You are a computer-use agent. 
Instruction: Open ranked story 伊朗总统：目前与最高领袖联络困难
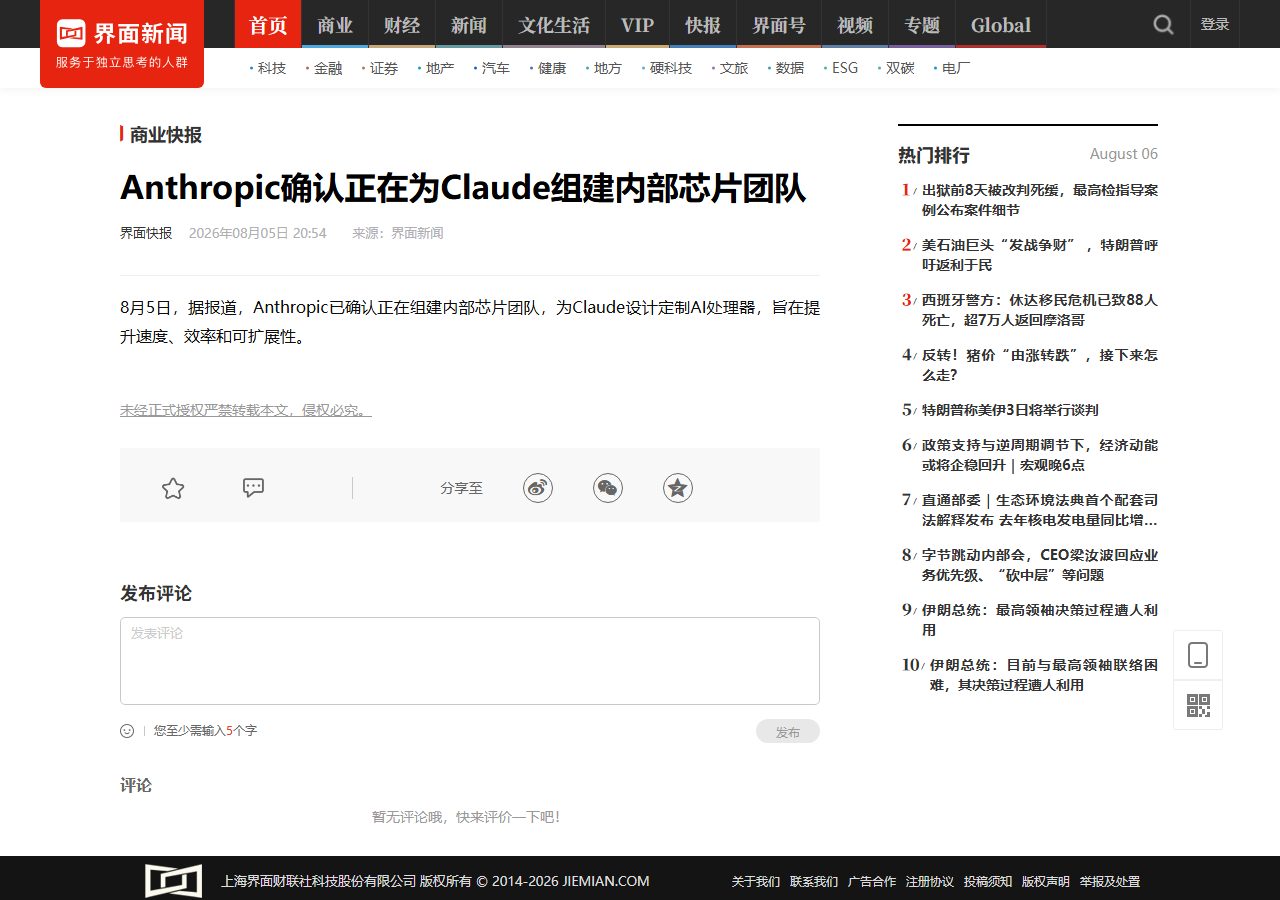(x=1044, y=675)
